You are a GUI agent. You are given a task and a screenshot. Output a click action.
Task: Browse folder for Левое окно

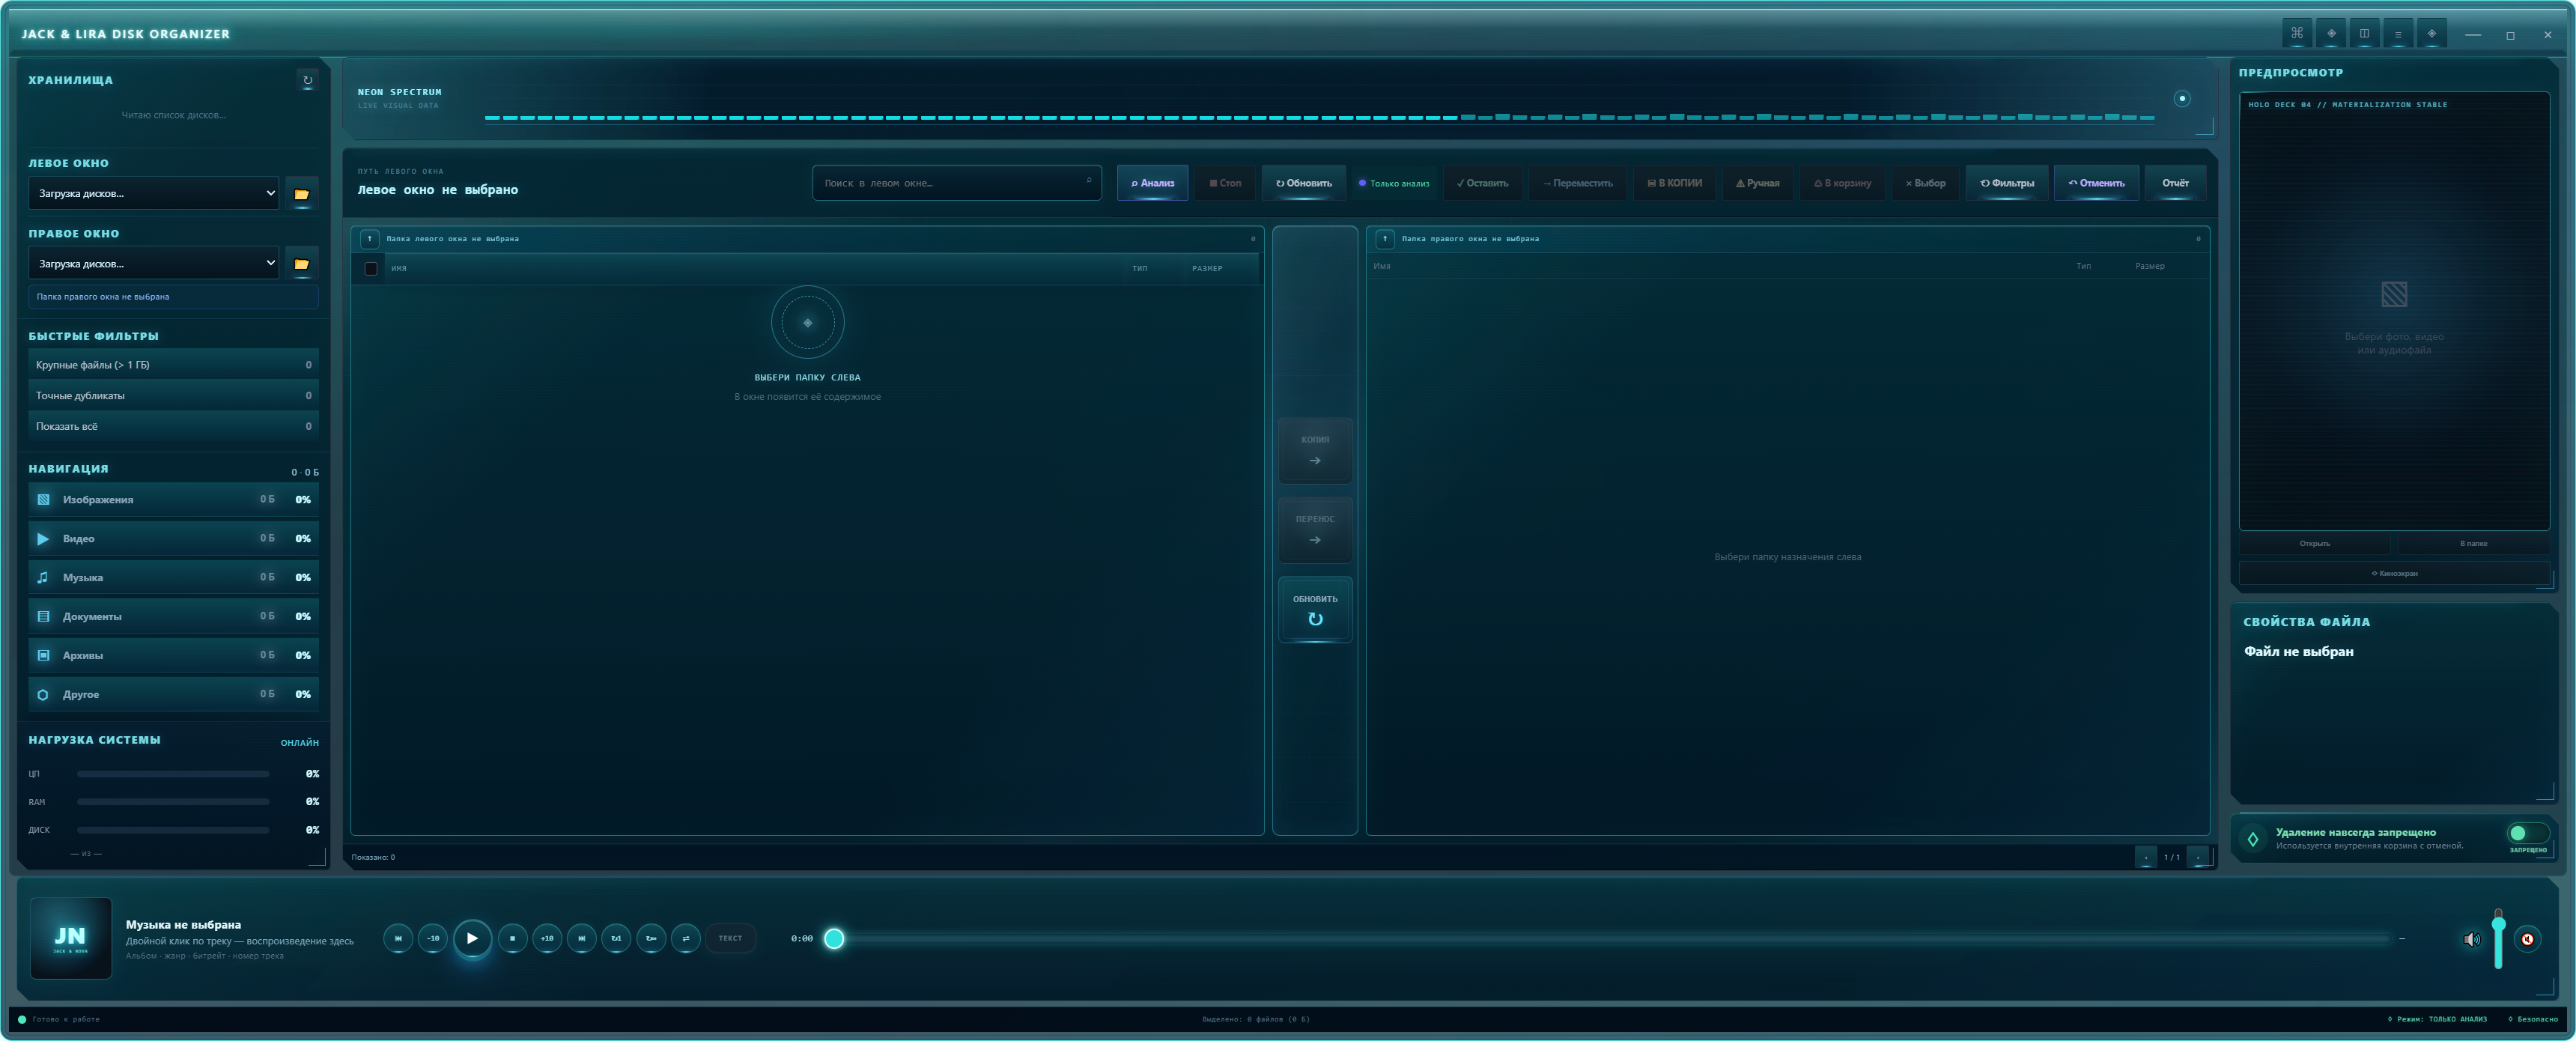pos(301,194)
